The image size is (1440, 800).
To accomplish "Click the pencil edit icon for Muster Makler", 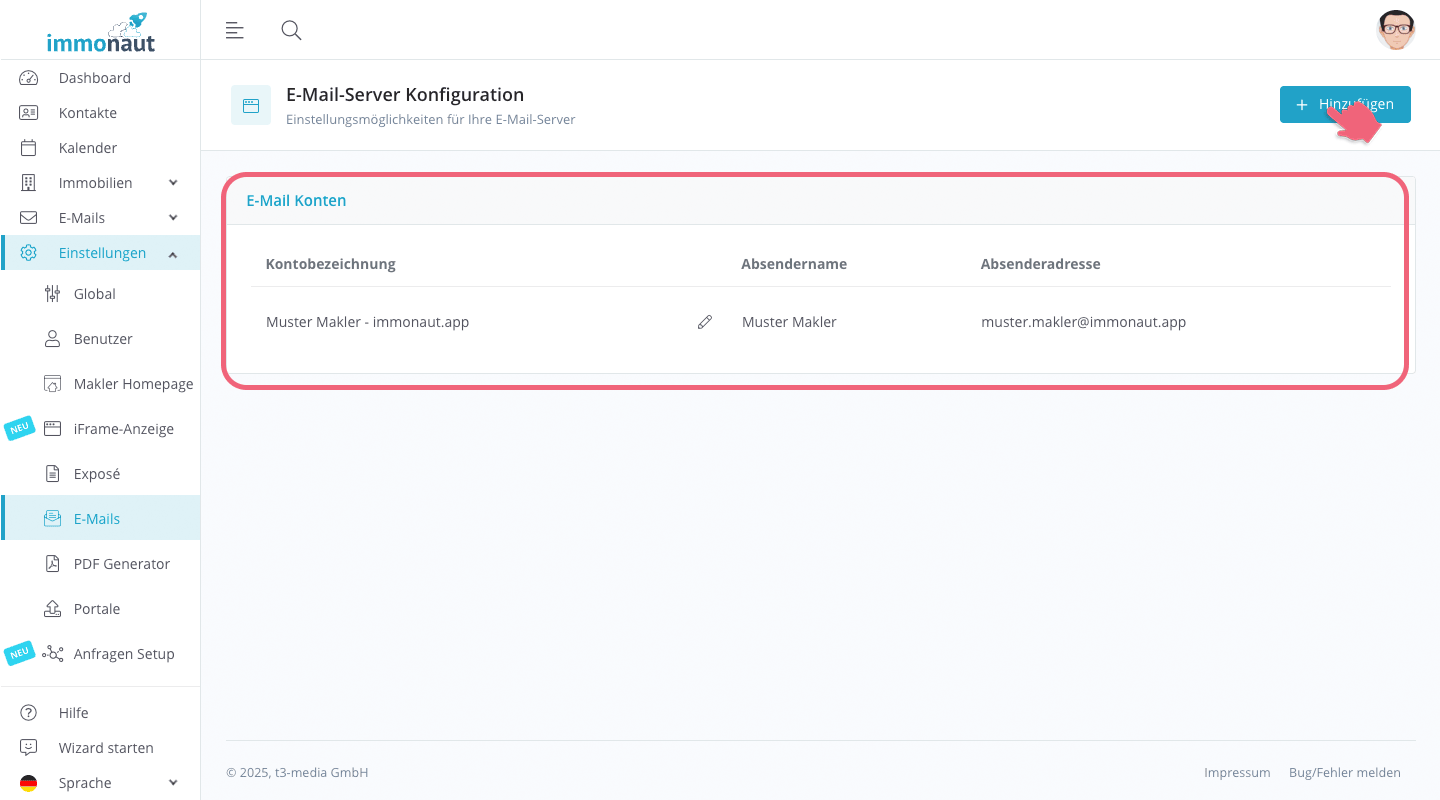I will 705,322.
